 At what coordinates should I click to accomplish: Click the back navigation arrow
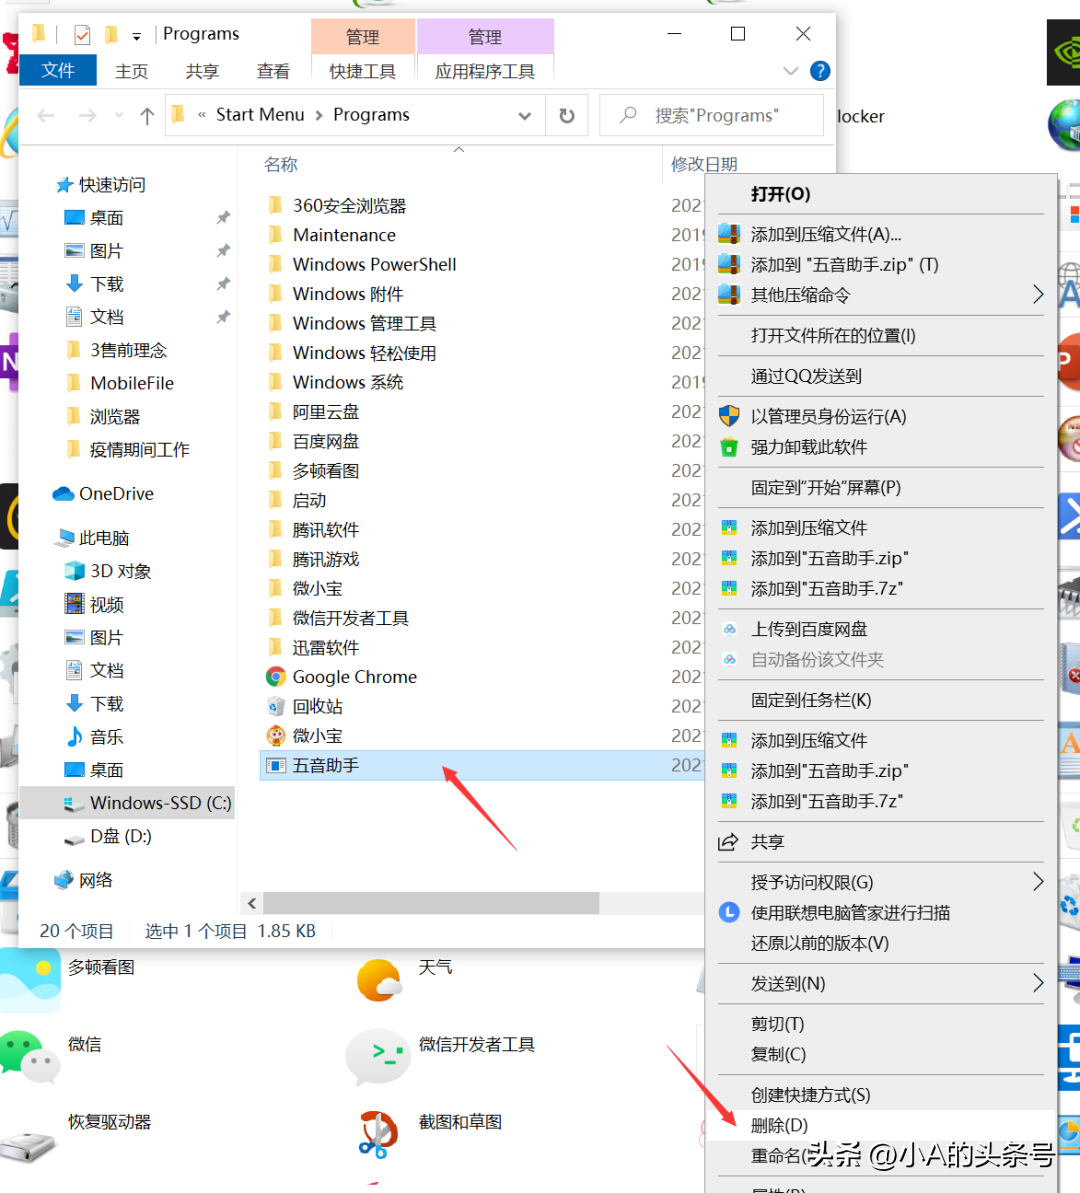(x=46, y=116)
